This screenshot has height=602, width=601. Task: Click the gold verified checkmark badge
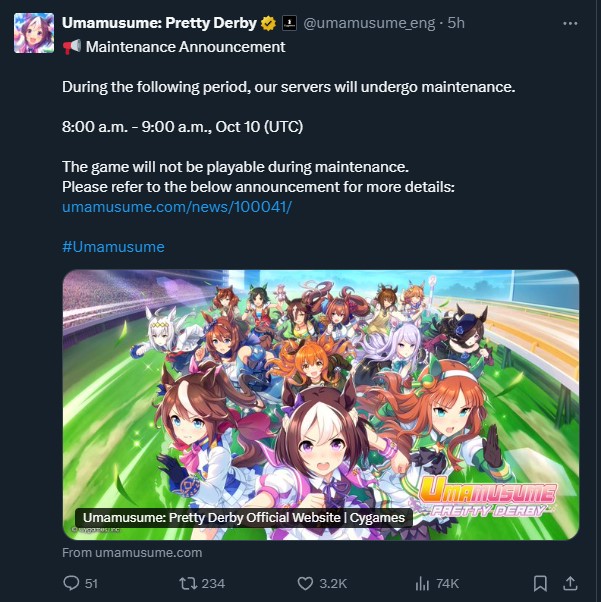(x=268, y=23)
